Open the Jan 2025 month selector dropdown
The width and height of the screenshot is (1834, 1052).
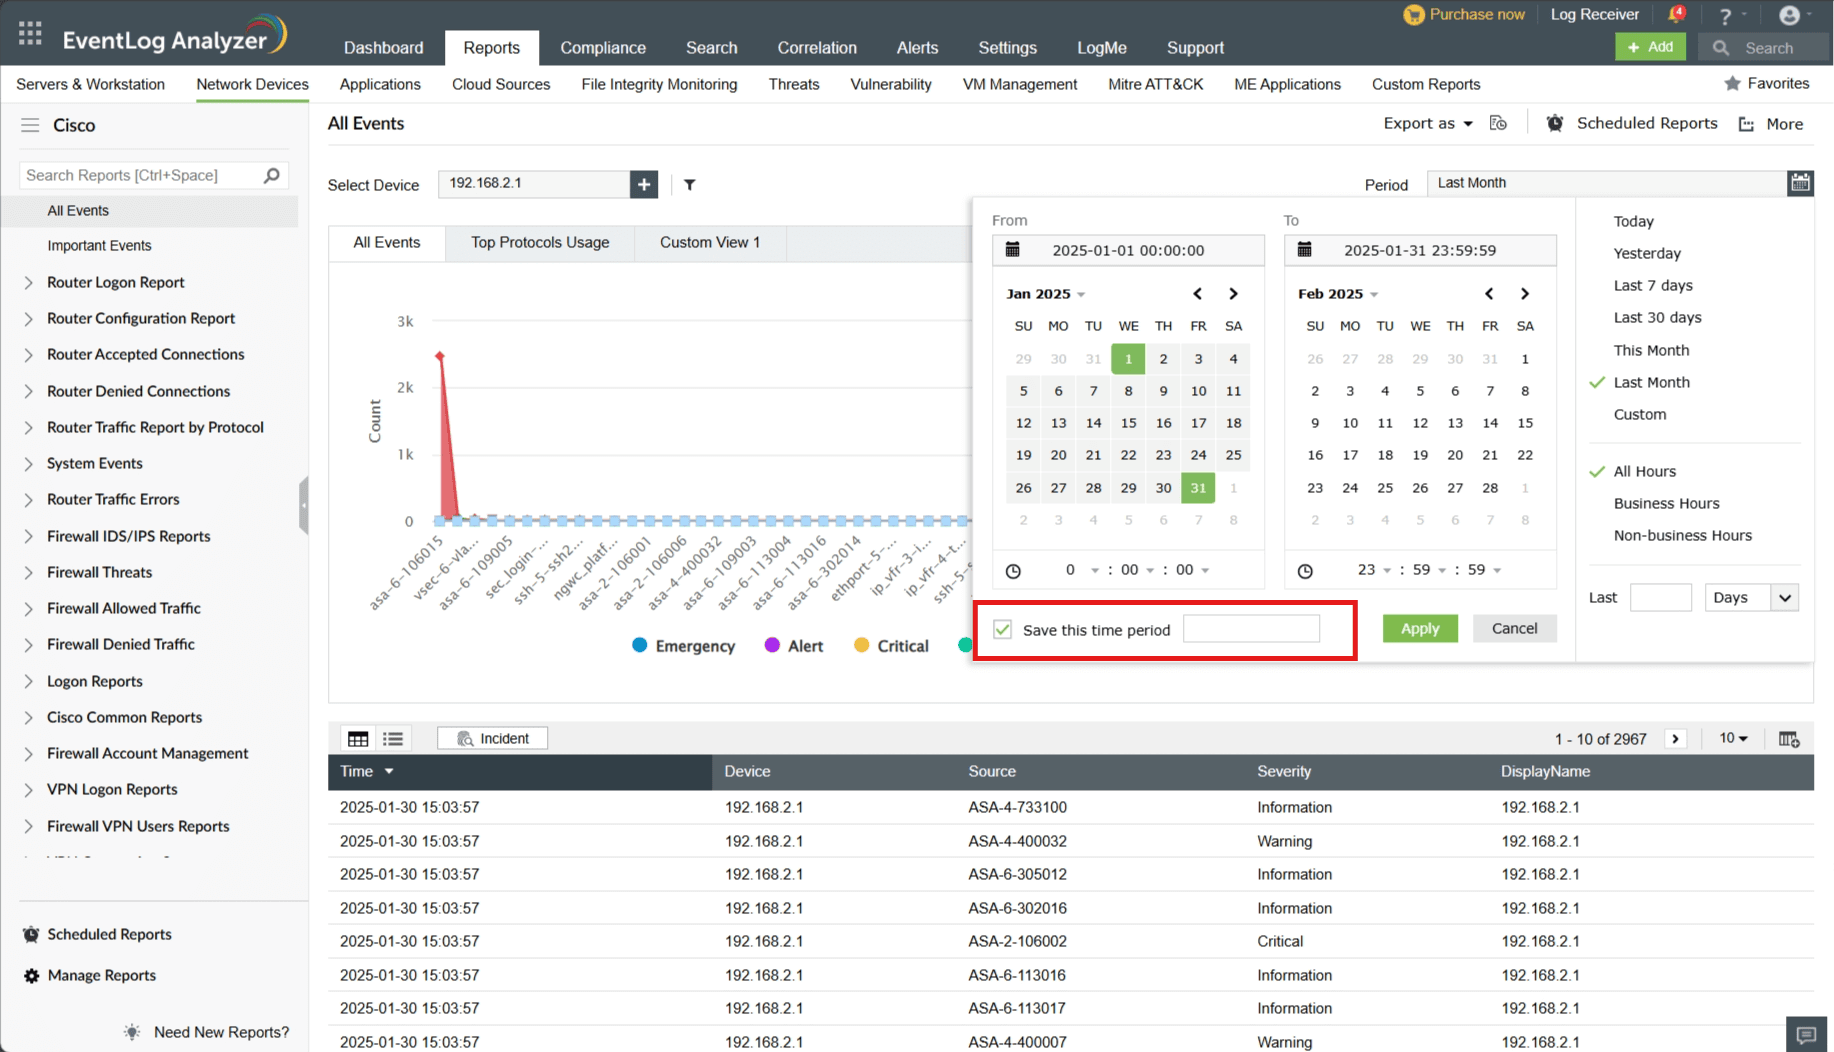coord(1045,294)
